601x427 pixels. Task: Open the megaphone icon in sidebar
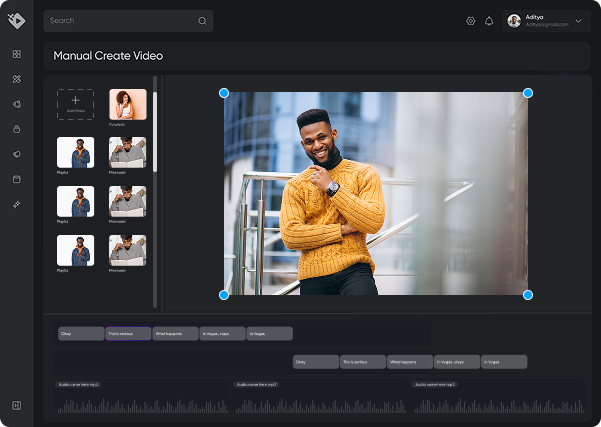point(17,154)
